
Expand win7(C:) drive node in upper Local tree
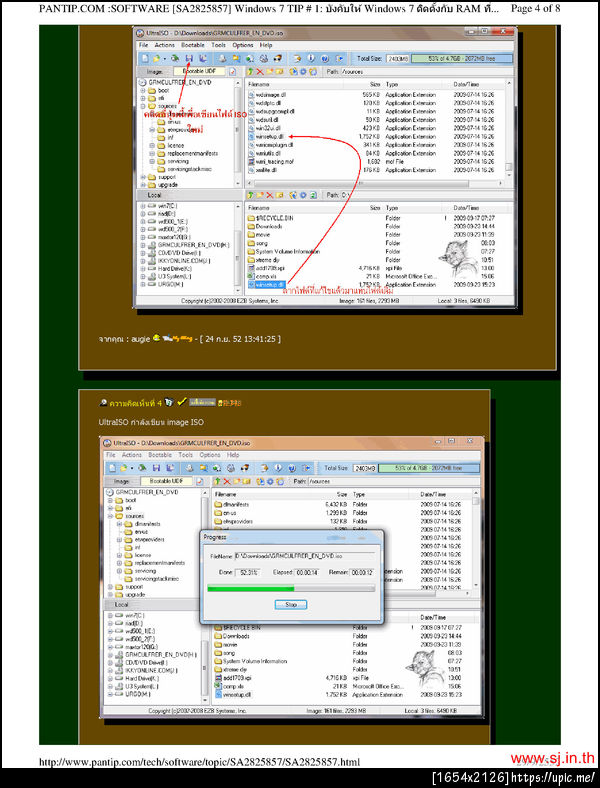(x=143, y=206)
